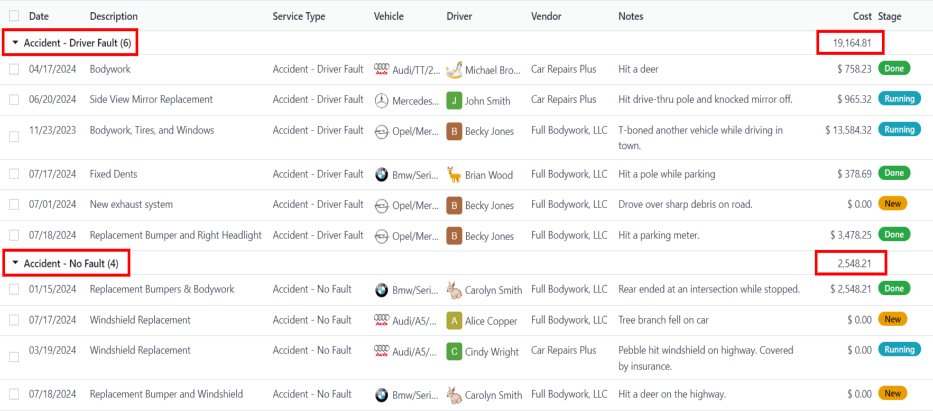The height and width of the screenshot is (411, 933).
Task: Click Michael Bro... driver avatar
Action: pos(454,69)
